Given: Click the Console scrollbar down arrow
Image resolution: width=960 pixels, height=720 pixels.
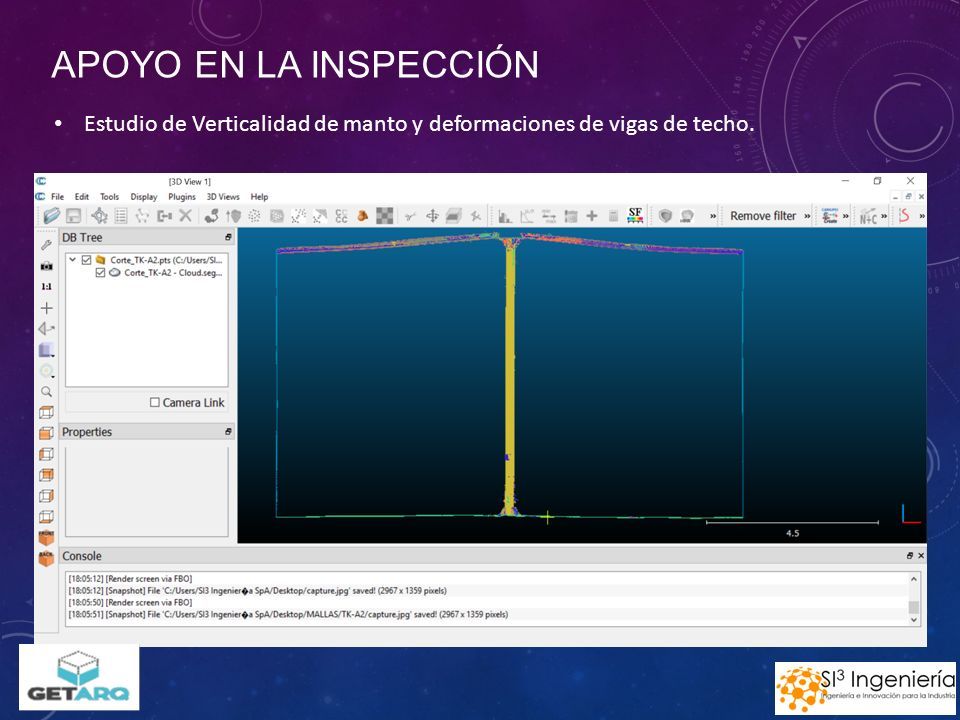Looking at the screenshot, I should click(914, 620).
